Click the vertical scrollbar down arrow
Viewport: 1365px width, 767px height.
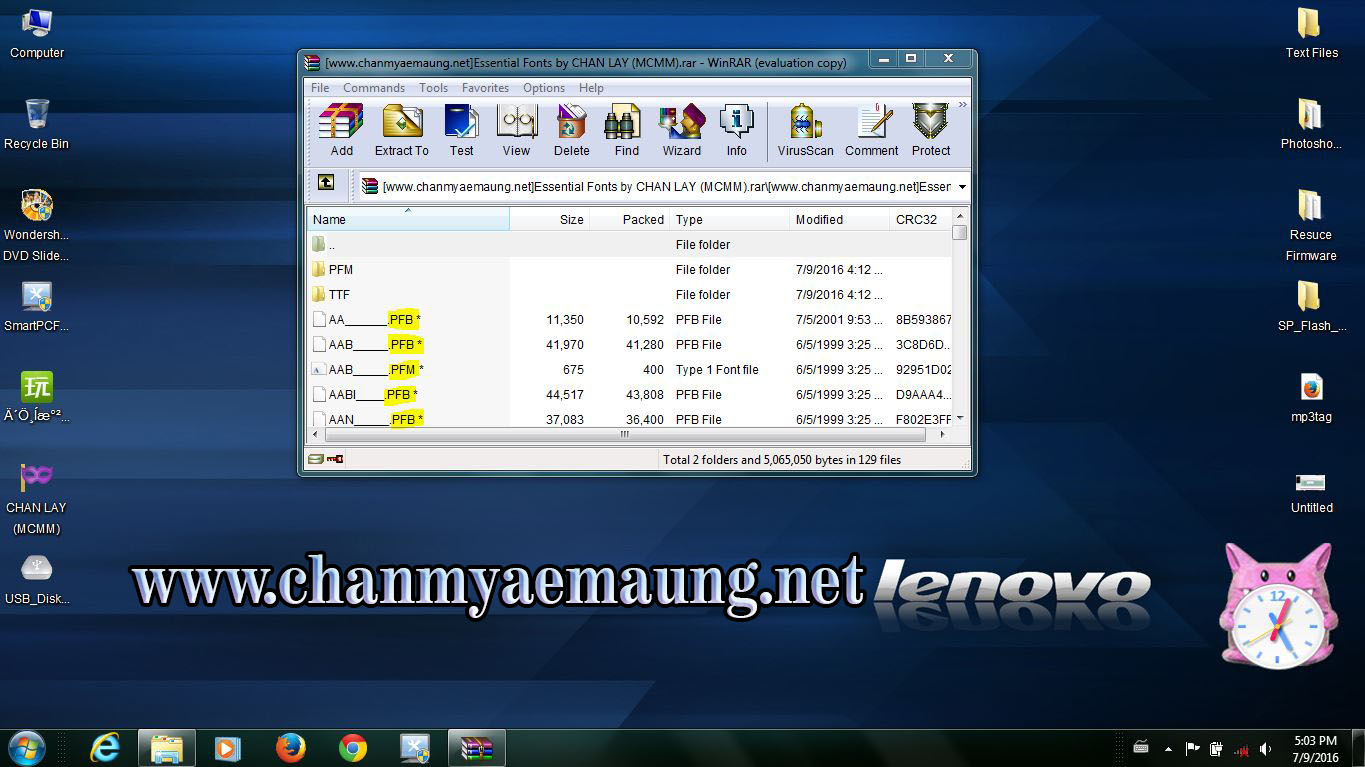pos(960,418)
